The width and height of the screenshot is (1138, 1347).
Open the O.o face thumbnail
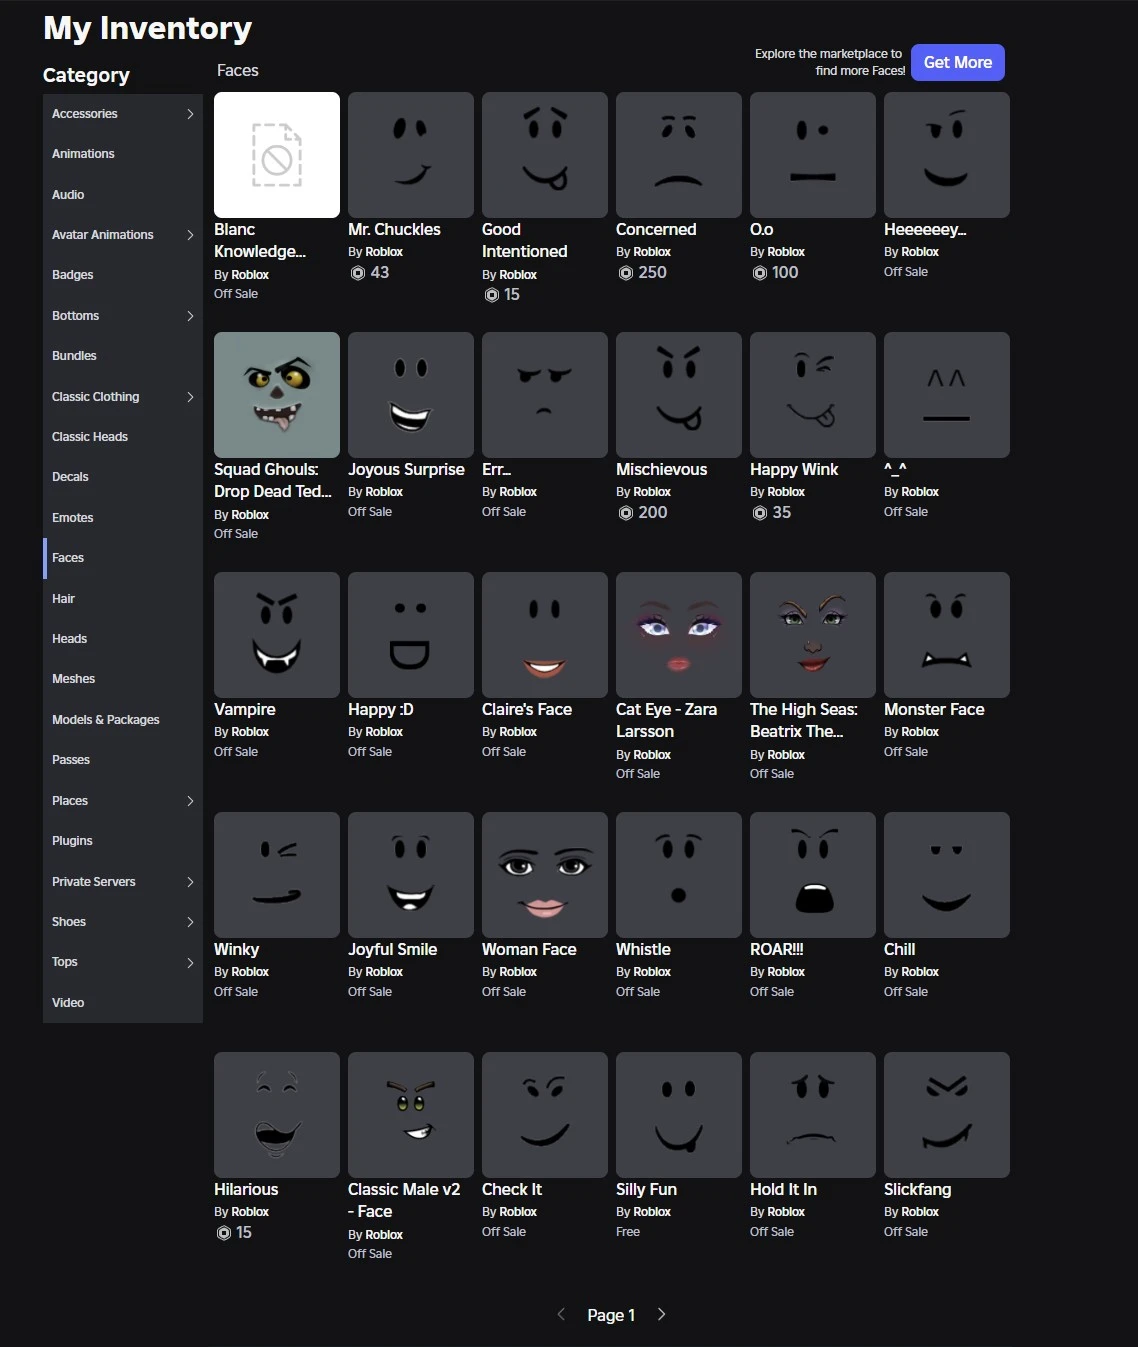coord(813,155)
